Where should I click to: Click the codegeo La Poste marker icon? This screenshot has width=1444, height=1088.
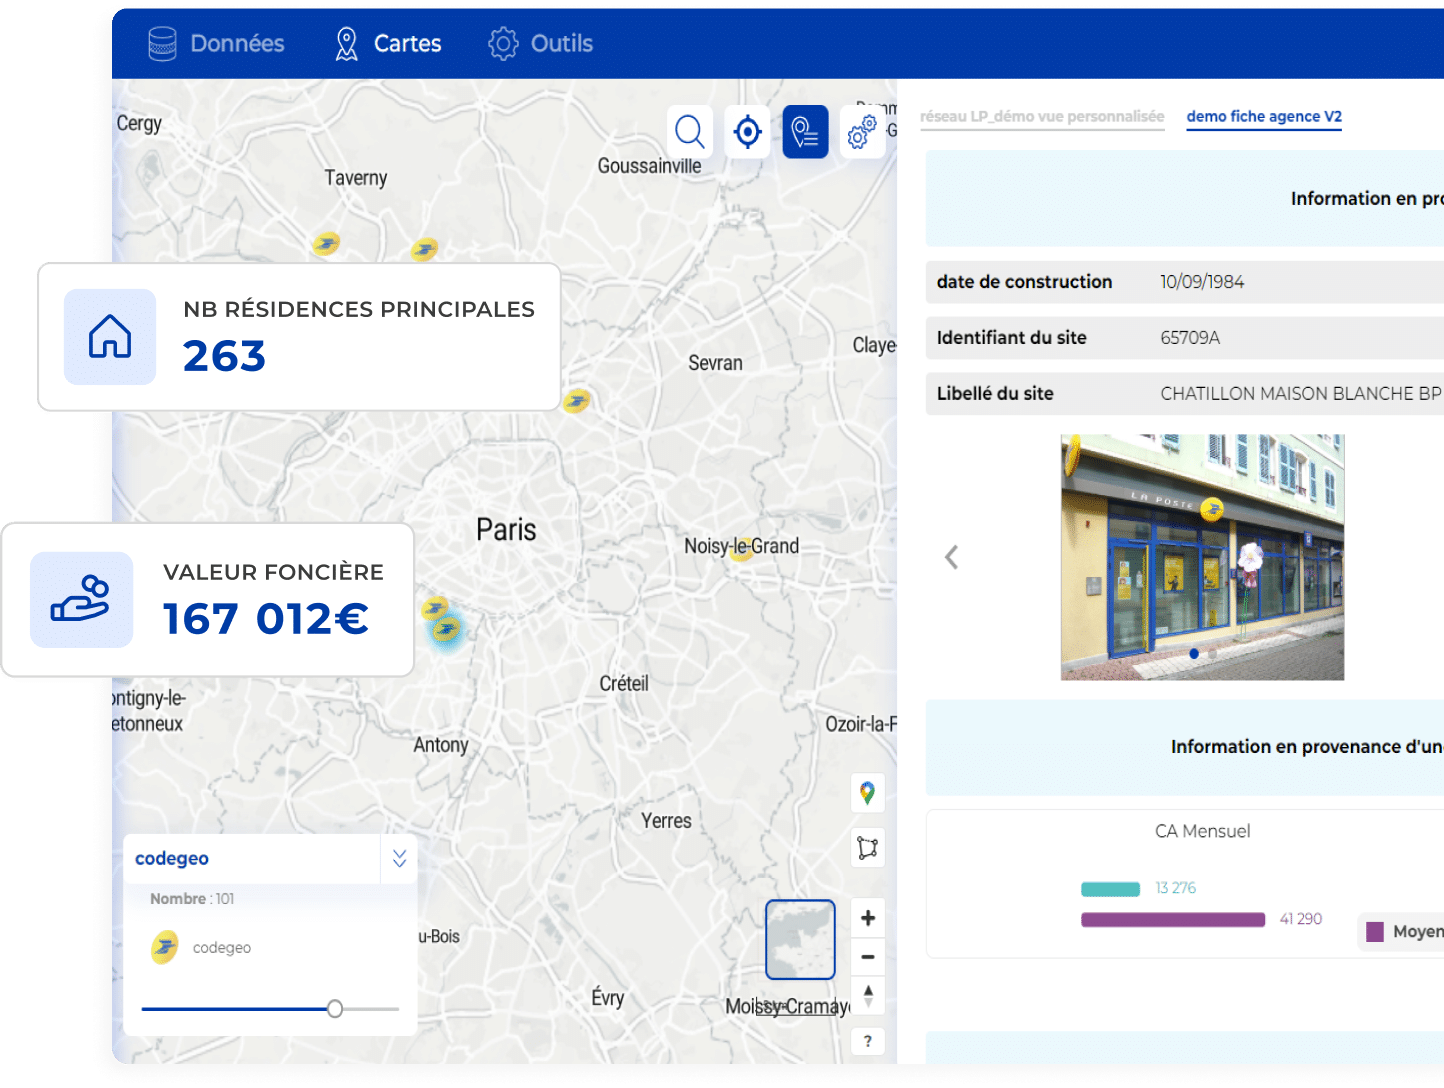point(165,947)
